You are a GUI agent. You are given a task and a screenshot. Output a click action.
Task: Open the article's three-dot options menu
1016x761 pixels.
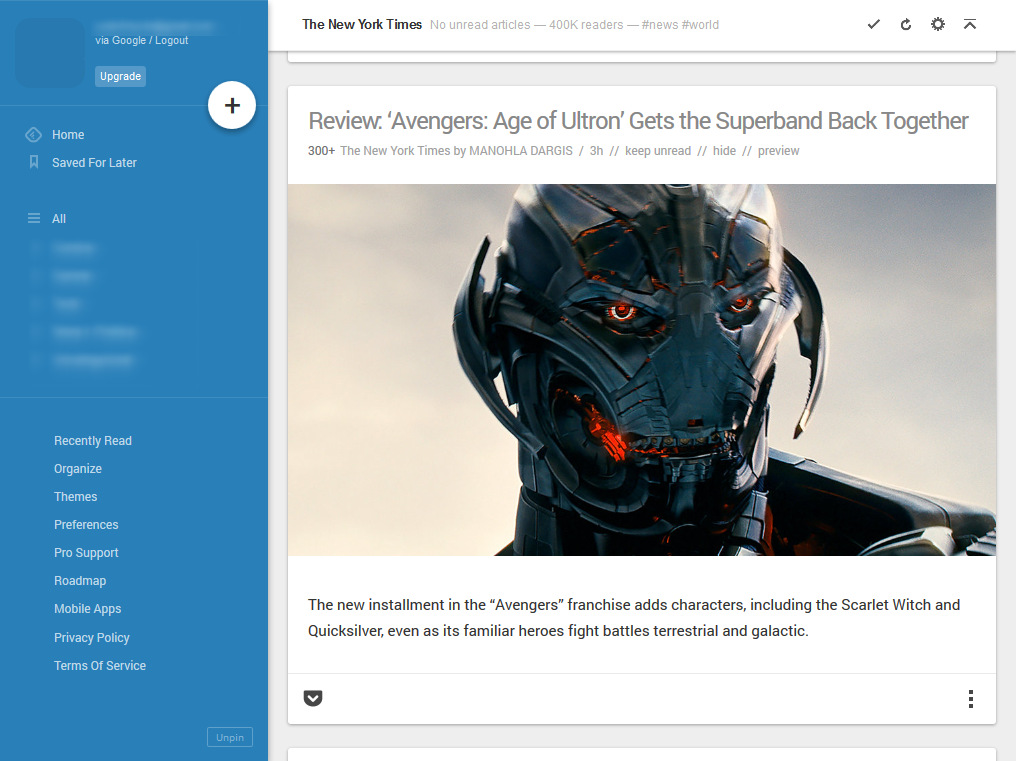click(x=970, y=698)
